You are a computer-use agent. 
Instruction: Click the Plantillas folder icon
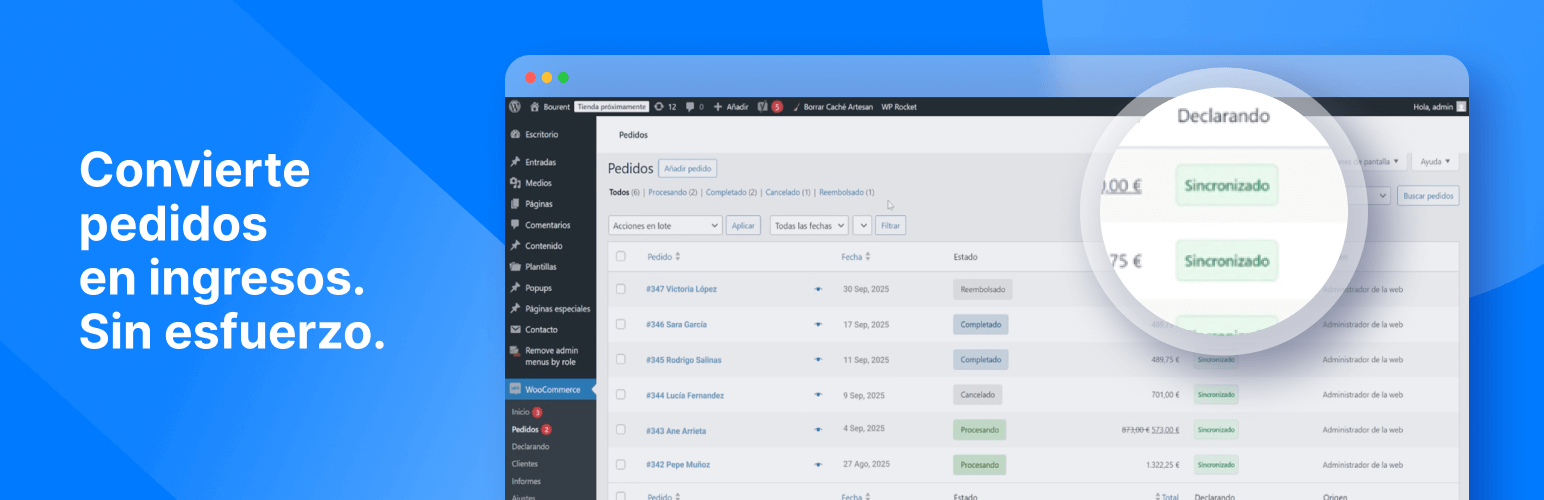point(515,267)
